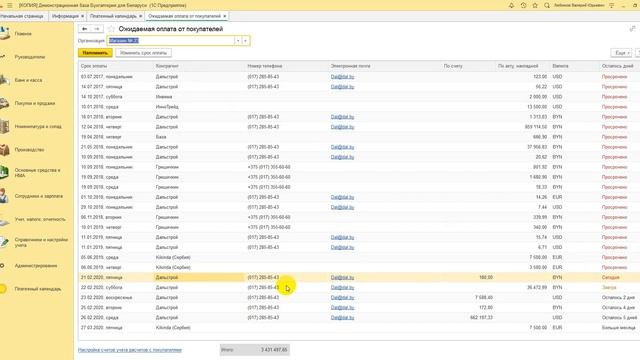Open the Сотрудники и зарплата section
Screen dimensions: 640x360
pyautogui.click(x=39, y=196)
